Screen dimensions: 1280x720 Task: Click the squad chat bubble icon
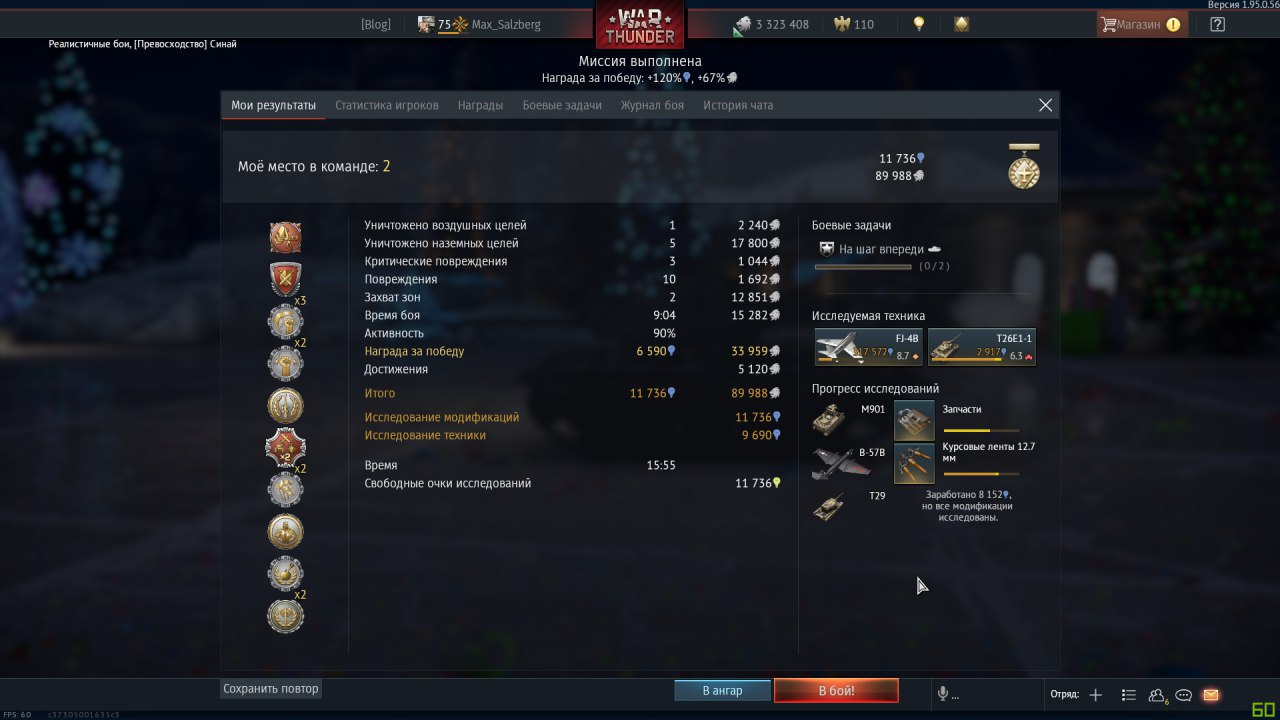(1184, 694)
